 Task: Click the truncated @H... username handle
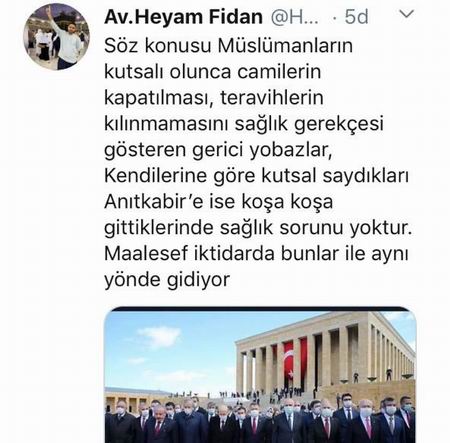click(294, 17)
